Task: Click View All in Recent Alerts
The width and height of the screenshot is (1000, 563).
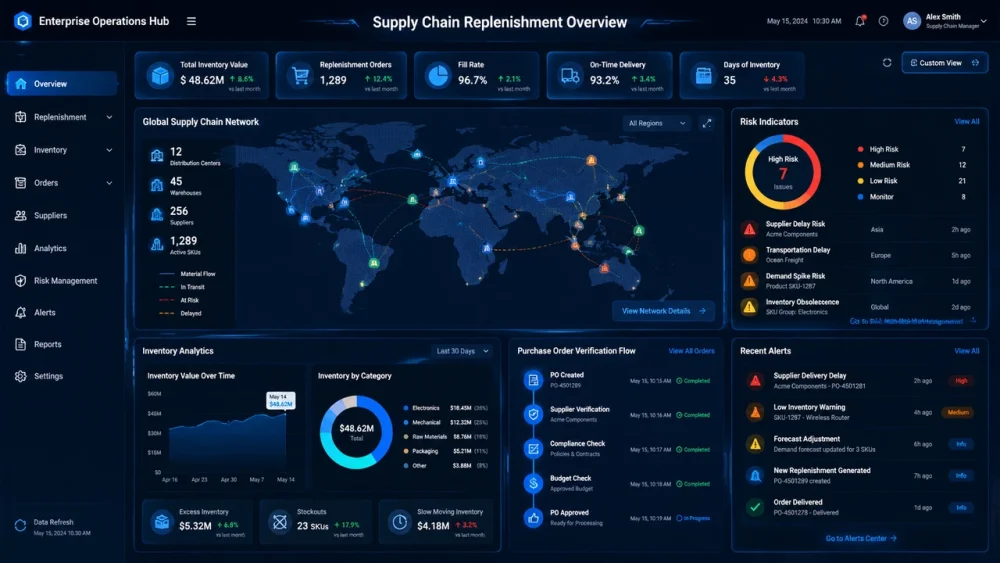Action: 967,351
